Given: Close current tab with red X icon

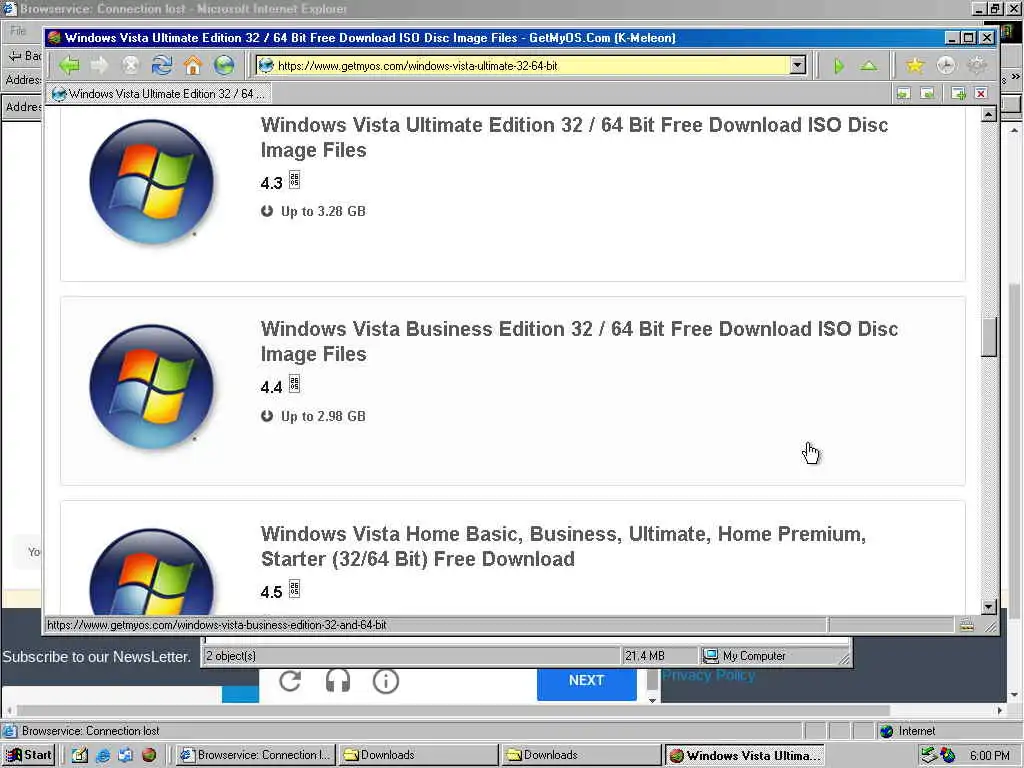Looking at the screenshot, I should (981, 94).
